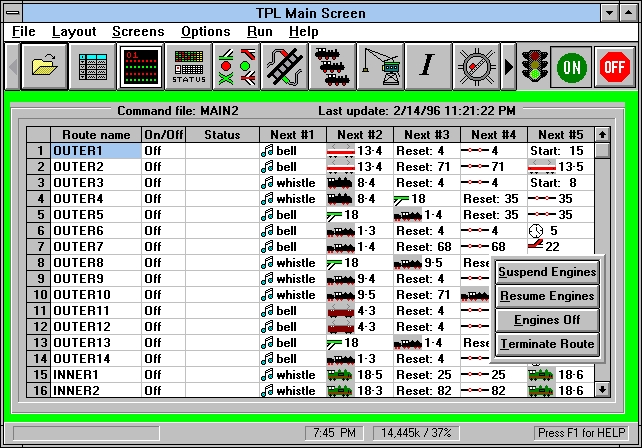Click the open folder toolbar icon
The width and height of the screenshot is (642, 448).
pos(46,67)
